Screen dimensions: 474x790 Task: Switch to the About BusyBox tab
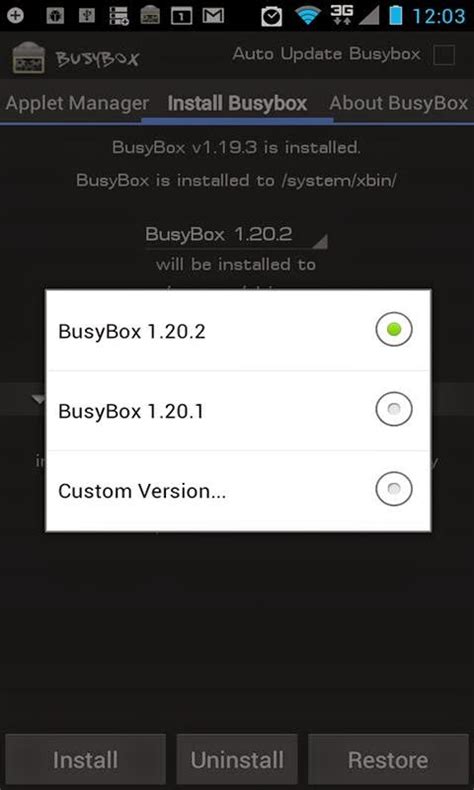(x=398, y=103)
